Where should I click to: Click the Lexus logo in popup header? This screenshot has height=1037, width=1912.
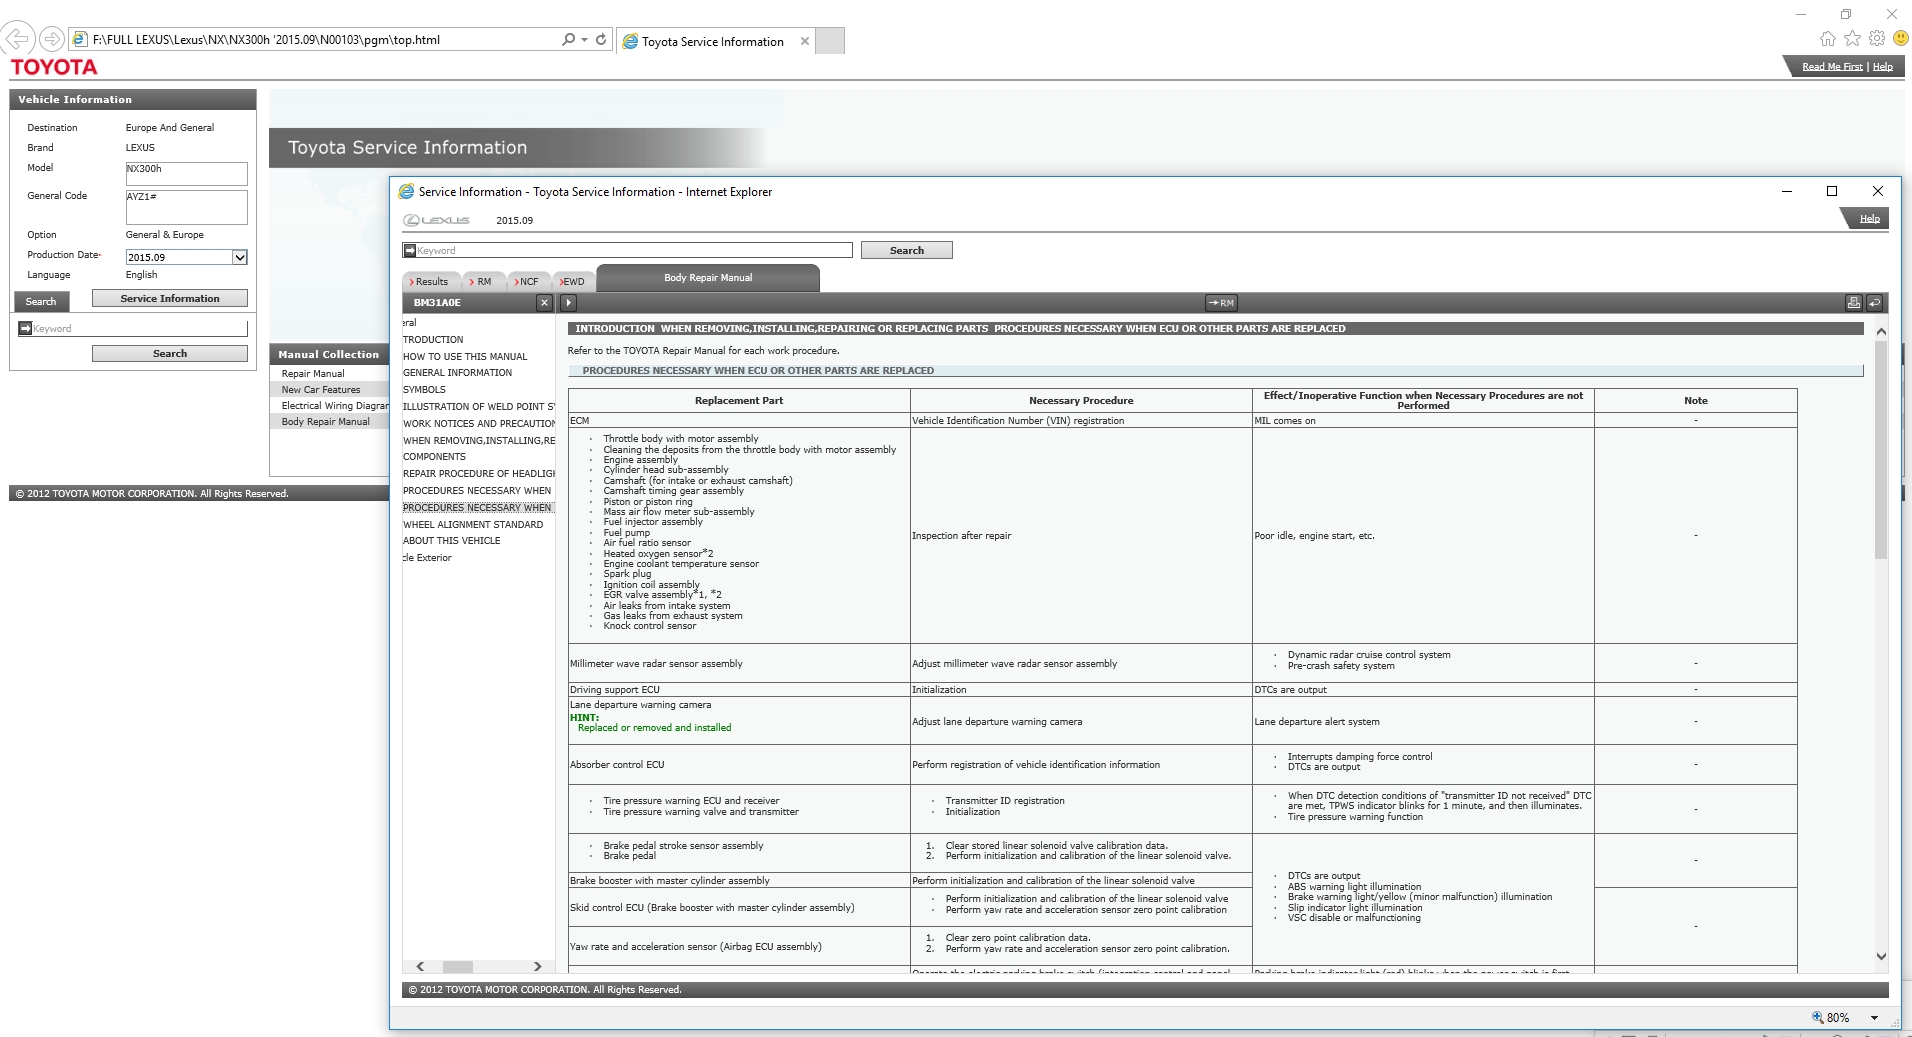(x=436, y=220)
